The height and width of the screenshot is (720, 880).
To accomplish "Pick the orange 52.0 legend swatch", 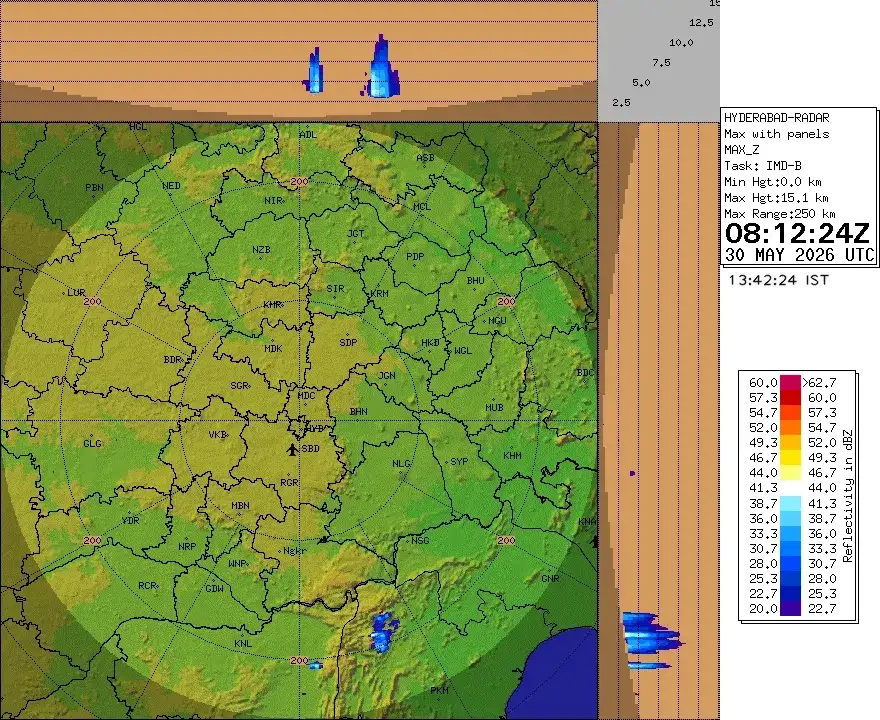I will [790, 428].
